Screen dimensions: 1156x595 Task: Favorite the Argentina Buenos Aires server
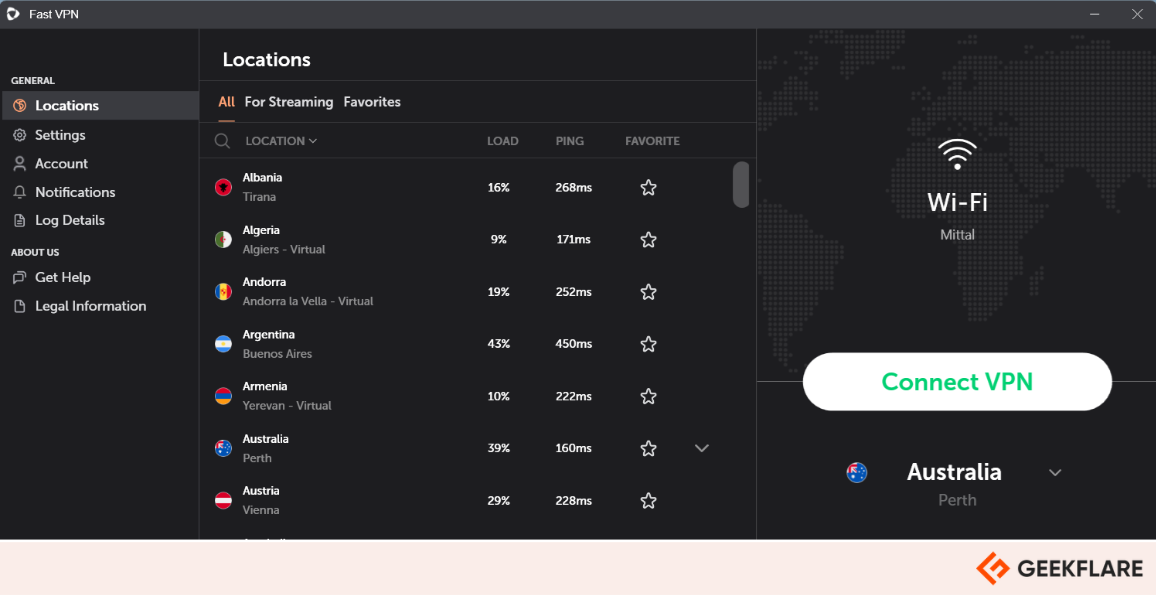coord(648,343)
